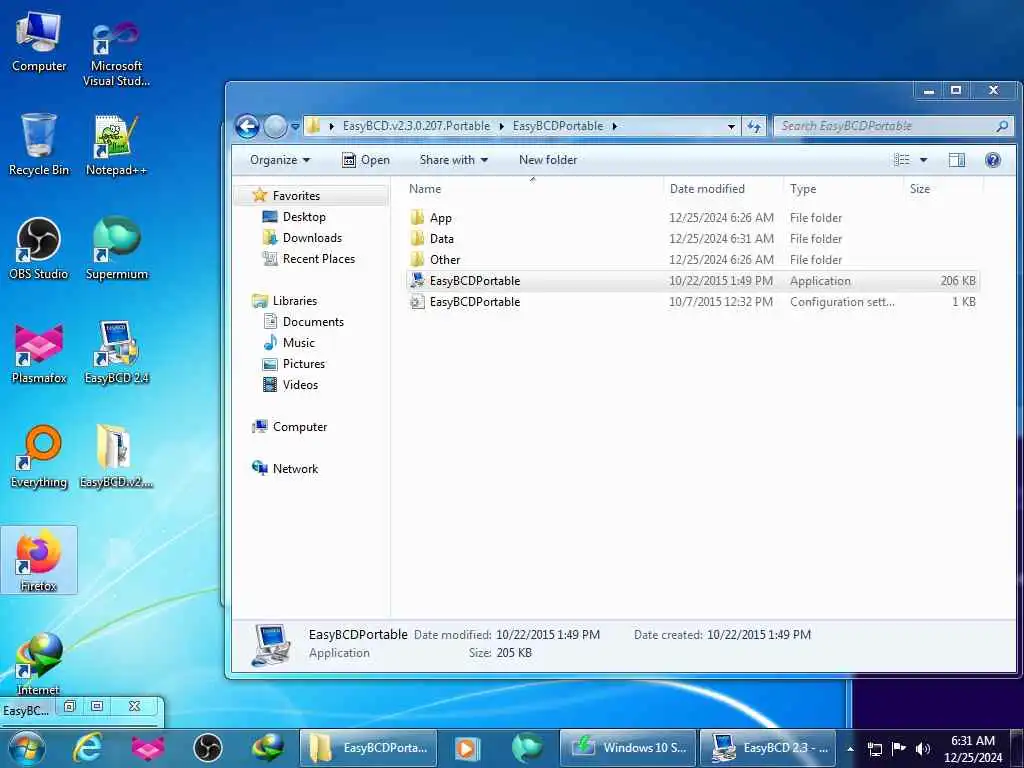Select the Notepad++ desktop shortcut
Viewport: 1024px width, 768px height.
tap(116, 145)
